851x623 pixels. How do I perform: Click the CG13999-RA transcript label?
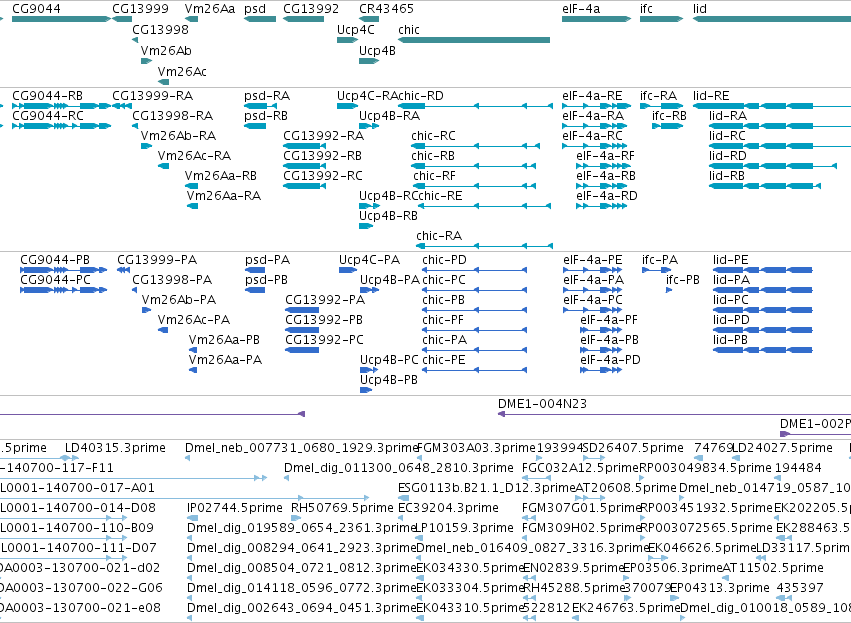[153, 96]
